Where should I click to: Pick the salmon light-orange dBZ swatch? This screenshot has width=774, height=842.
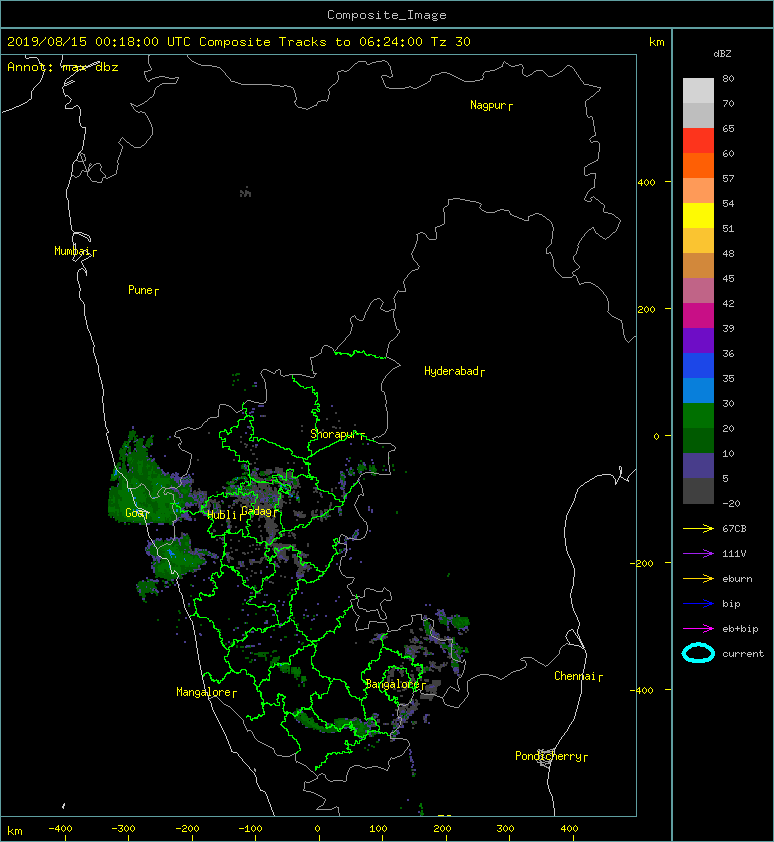[x=698, y=190]
